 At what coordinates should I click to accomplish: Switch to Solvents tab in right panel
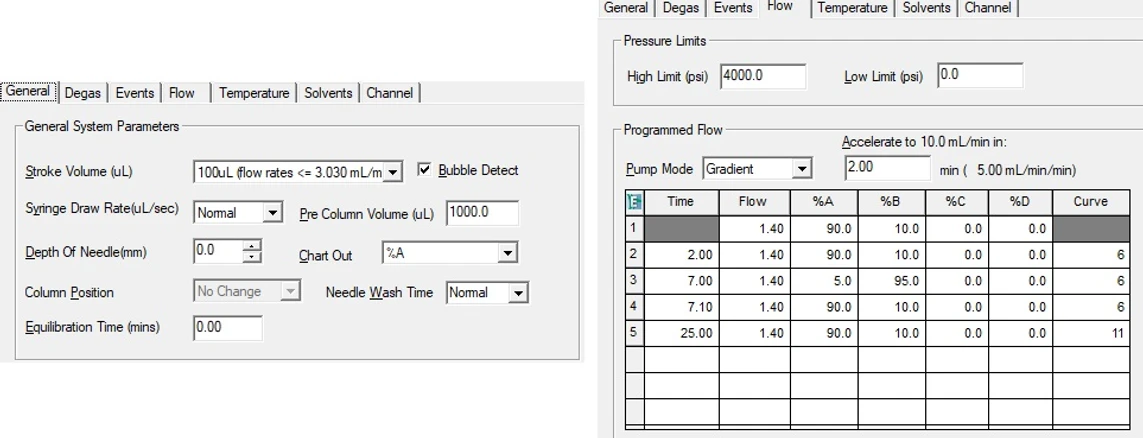(927, 8)
